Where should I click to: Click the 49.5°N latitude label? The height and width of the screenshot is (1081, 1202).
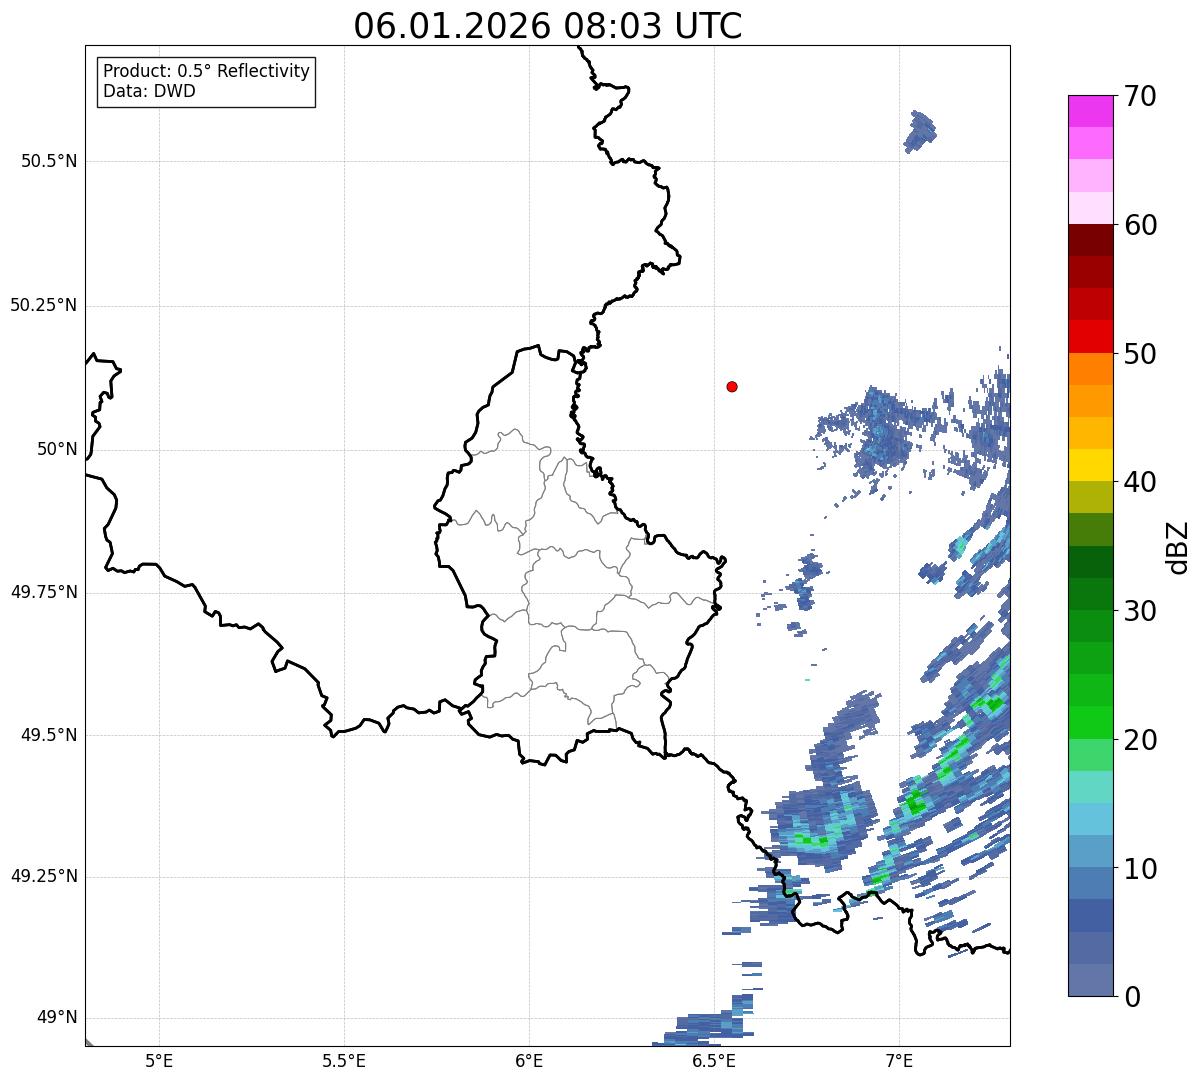[x=49, y=735]
